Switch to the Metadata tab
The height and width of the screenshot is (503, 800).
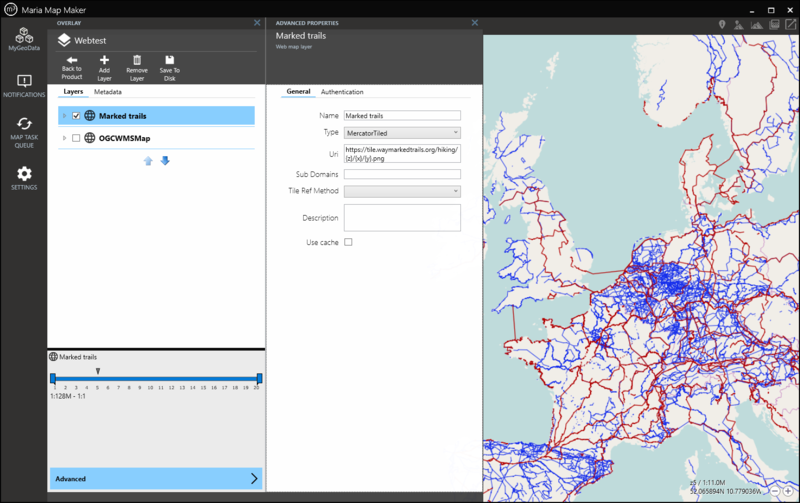click(108, 92)
